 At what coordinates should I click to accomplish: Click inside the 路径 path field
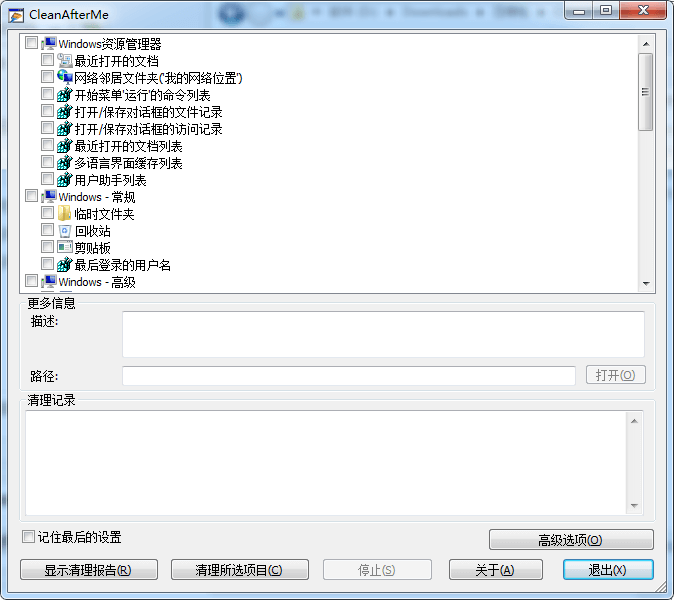point(349,376)
